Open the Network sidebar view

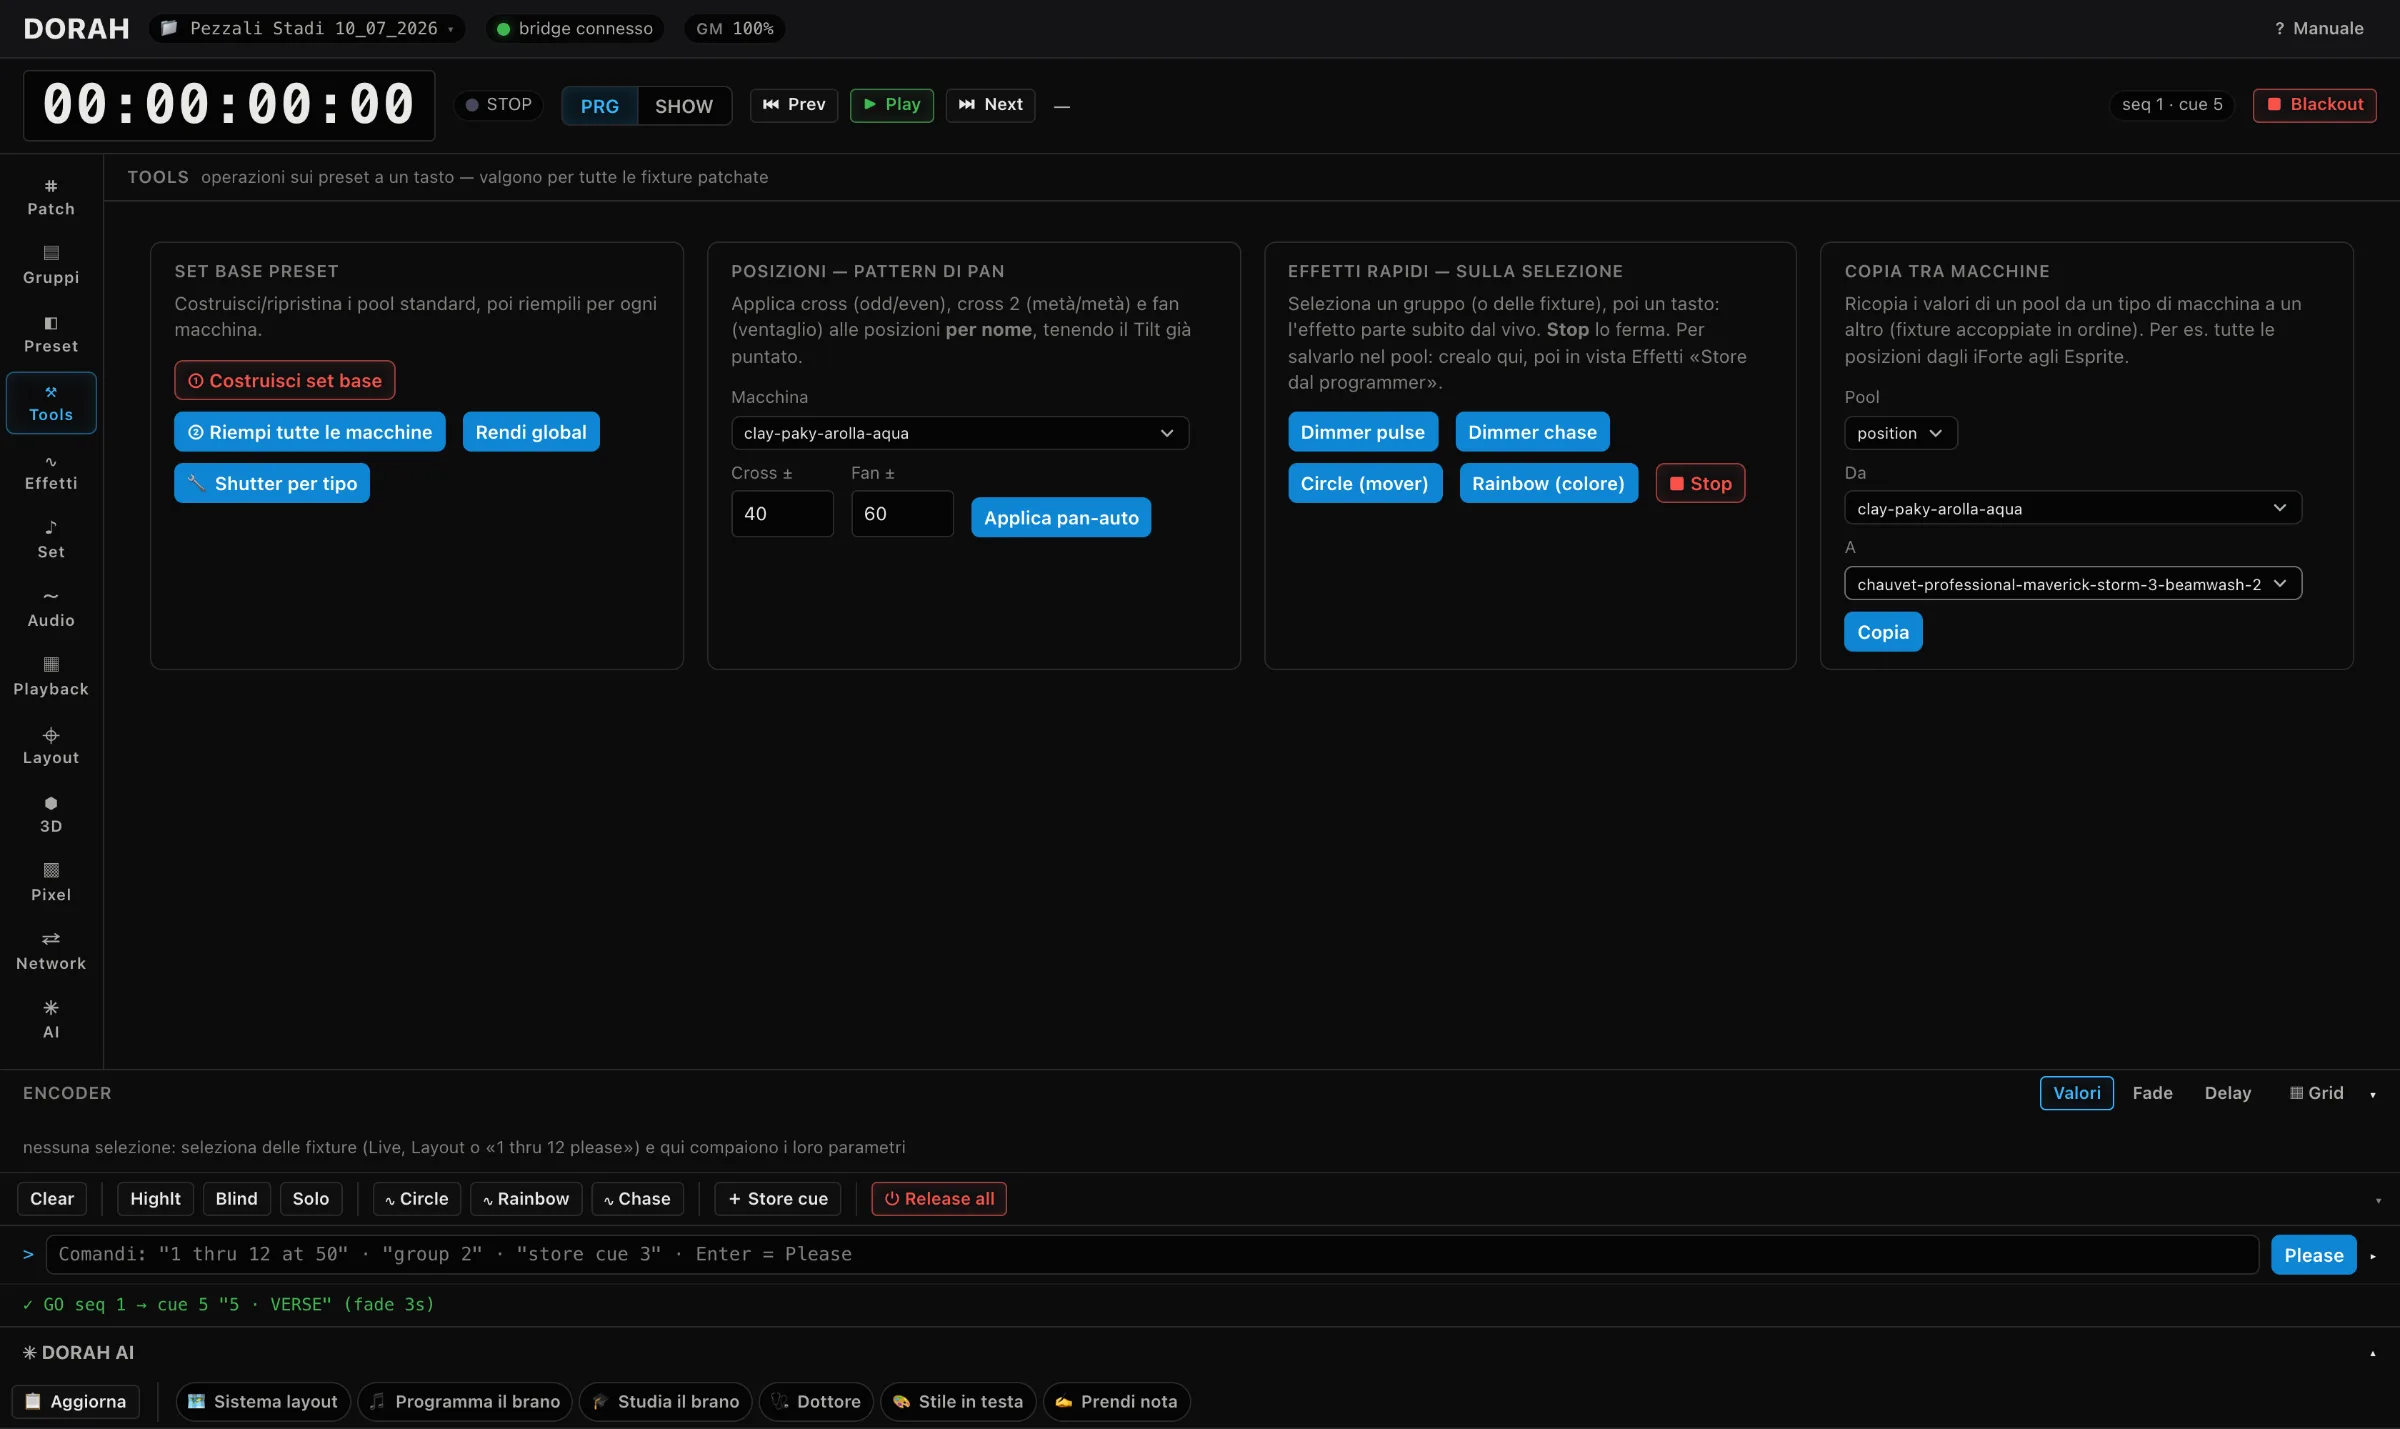click(x=51, y=952)
